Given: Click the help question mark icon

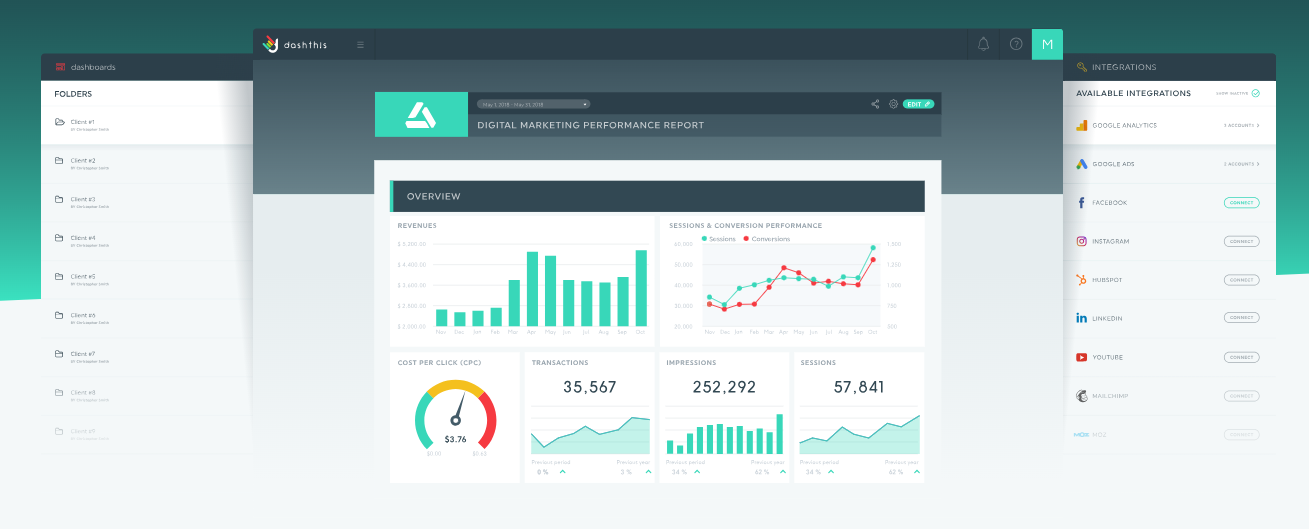Looking at the screenshot, I should 1016,44.
